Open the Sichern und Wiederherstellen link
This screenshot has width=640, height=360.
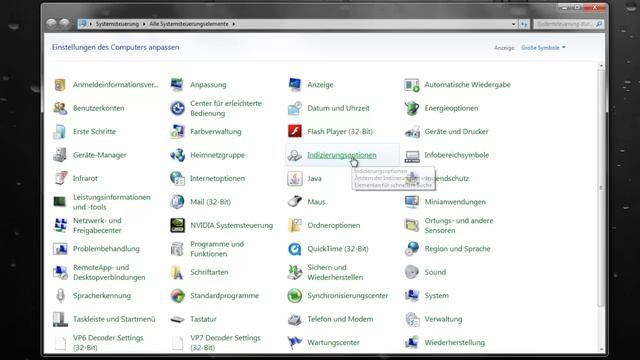[335, 272]
